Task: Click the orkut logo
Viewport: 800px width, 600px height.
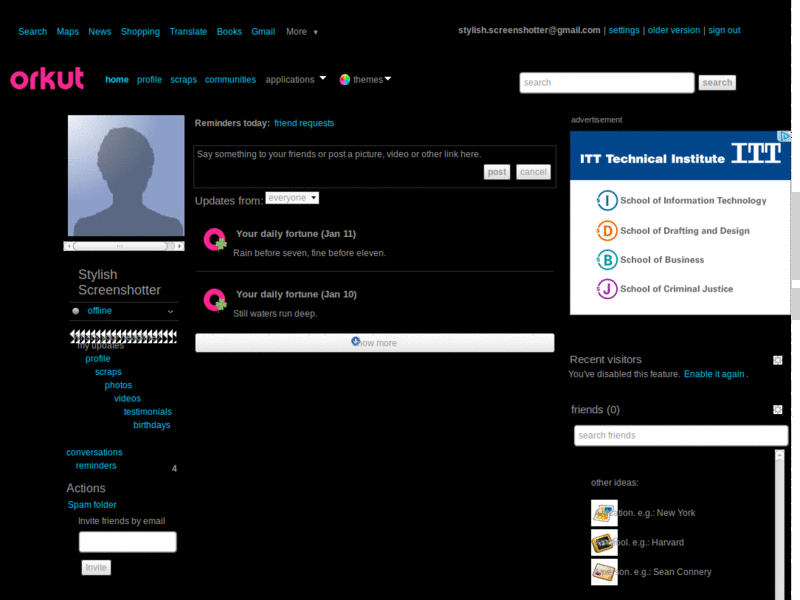Action: point(47,78)
